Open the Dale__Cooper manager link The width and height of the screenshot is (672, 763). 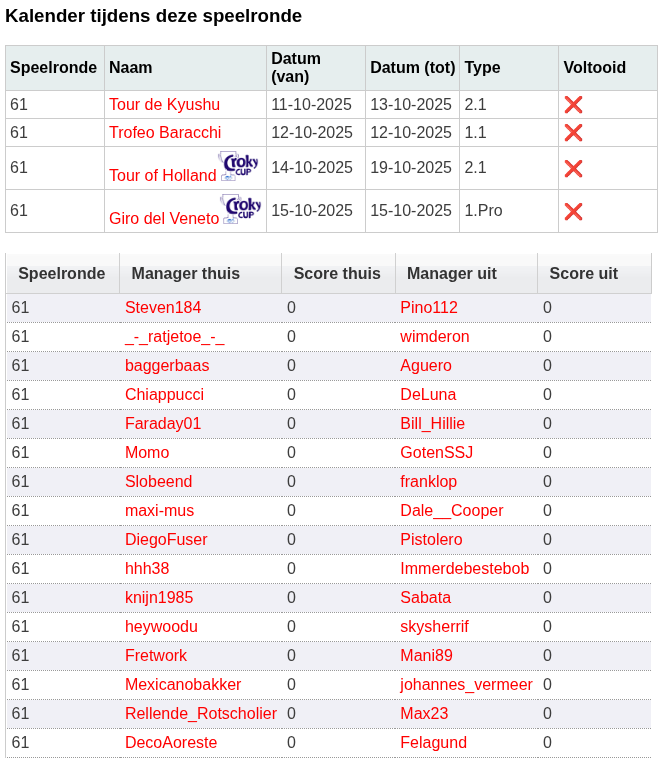pyautogui.click(x=451, y=511)
